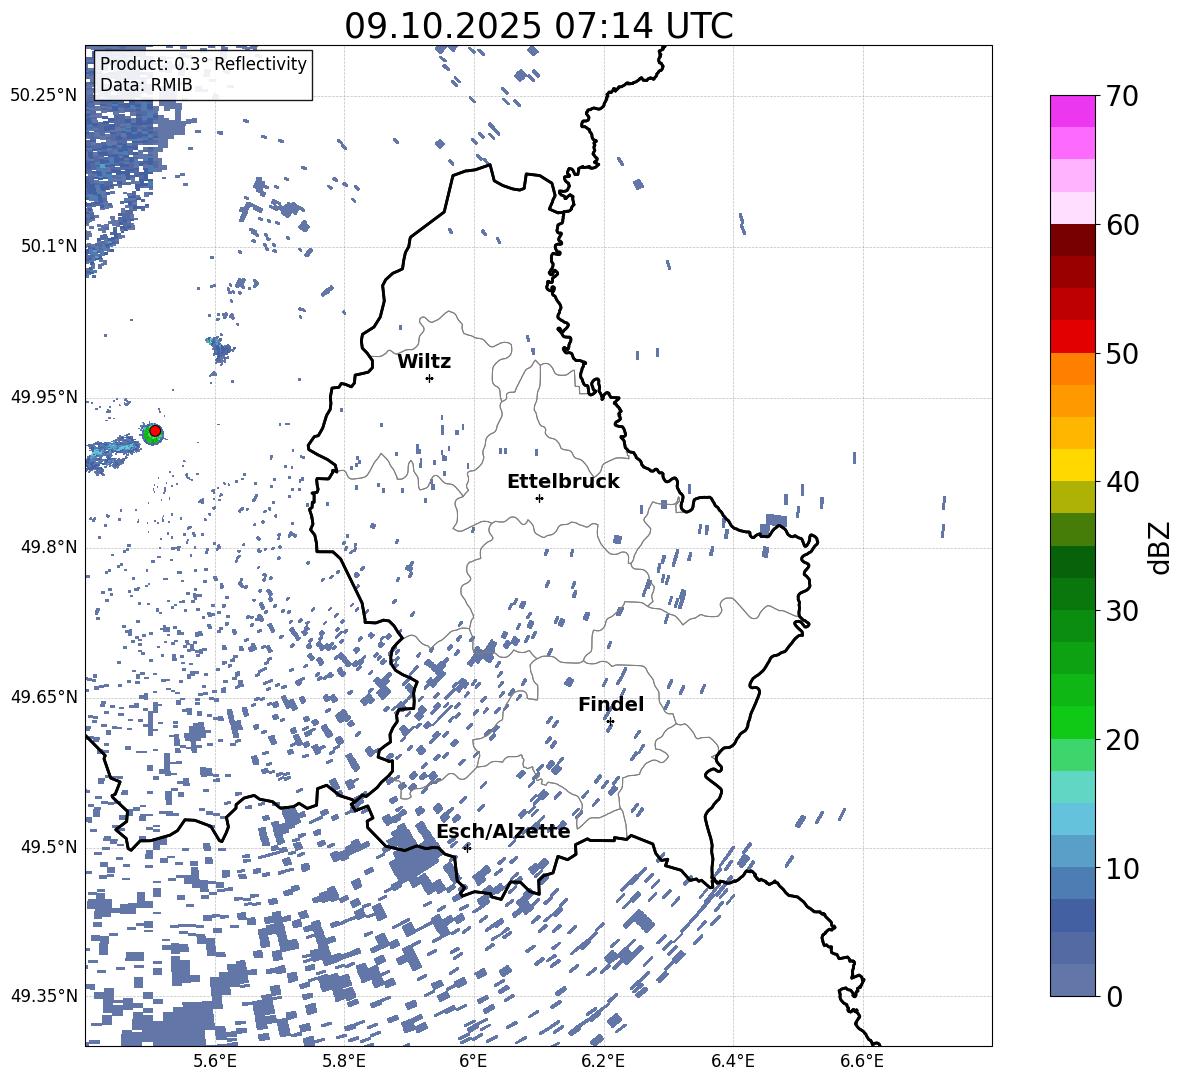This screenshot has height=1081, width=1184.
Task: Click the 60 colorbar tick label
Action: [1122, 225]
